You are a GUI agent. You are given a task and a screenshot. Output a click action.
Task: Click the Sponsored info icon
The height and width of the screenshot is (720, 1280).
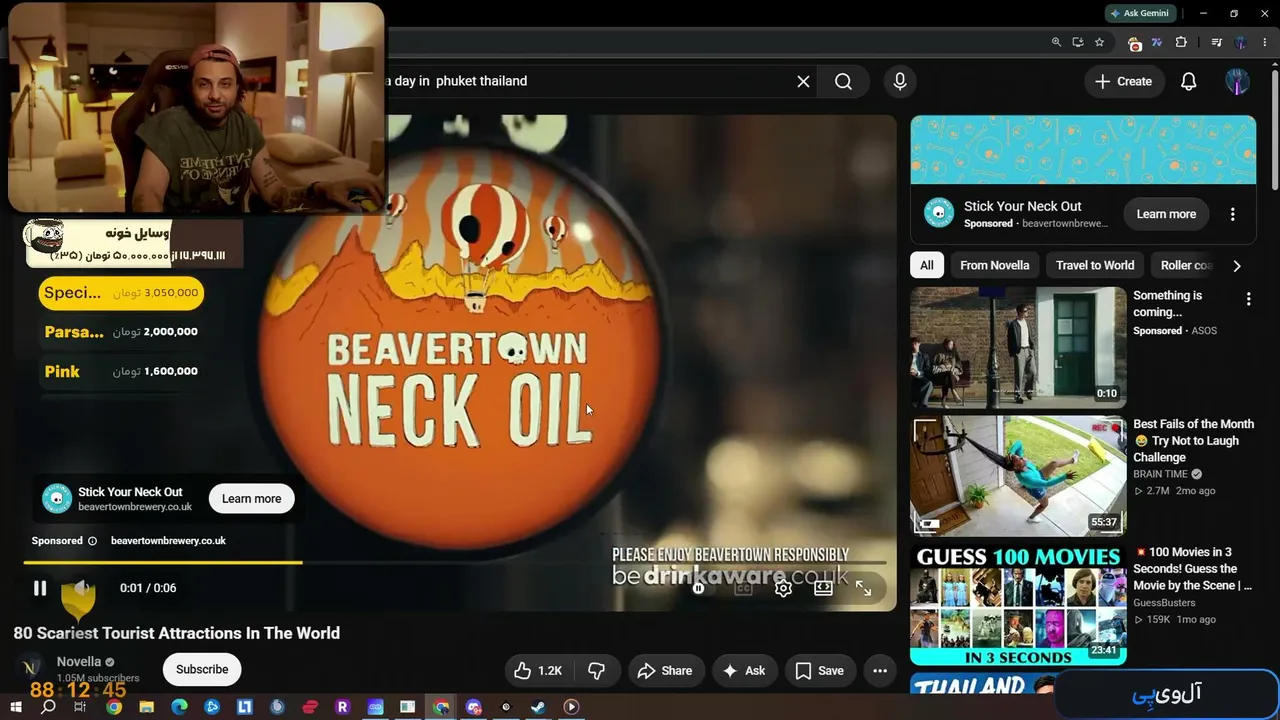93,541
